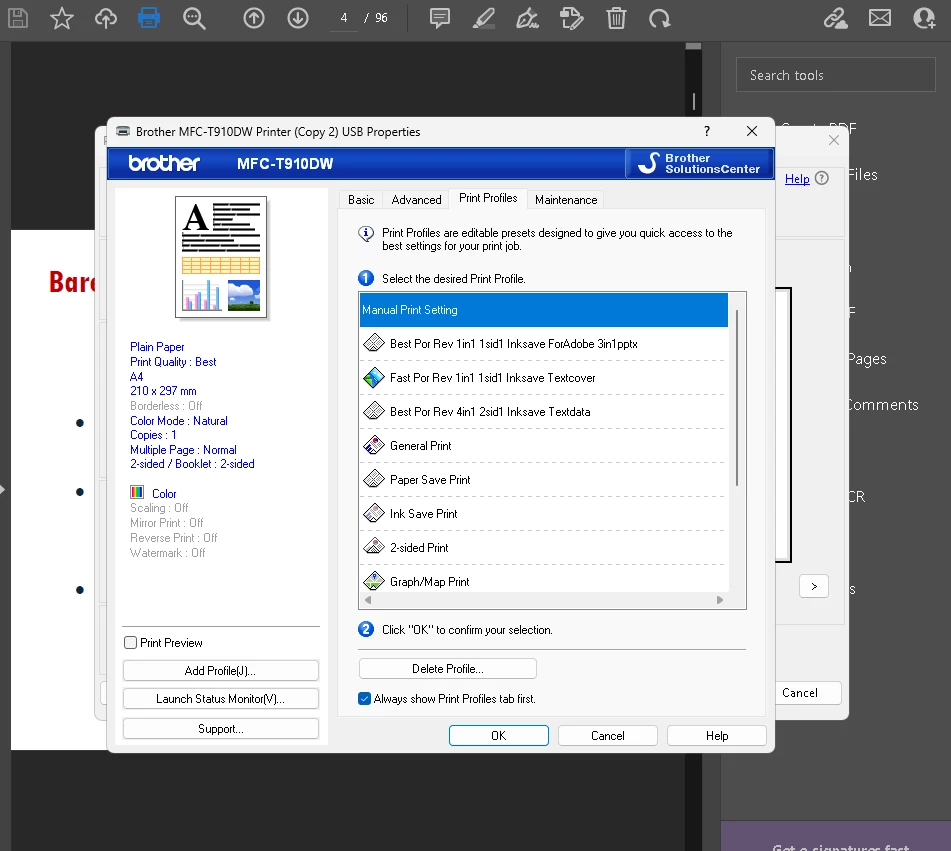Go to previous page with up arrow icon
This screenshot has height=851, width=951.
tap(254, 18)
